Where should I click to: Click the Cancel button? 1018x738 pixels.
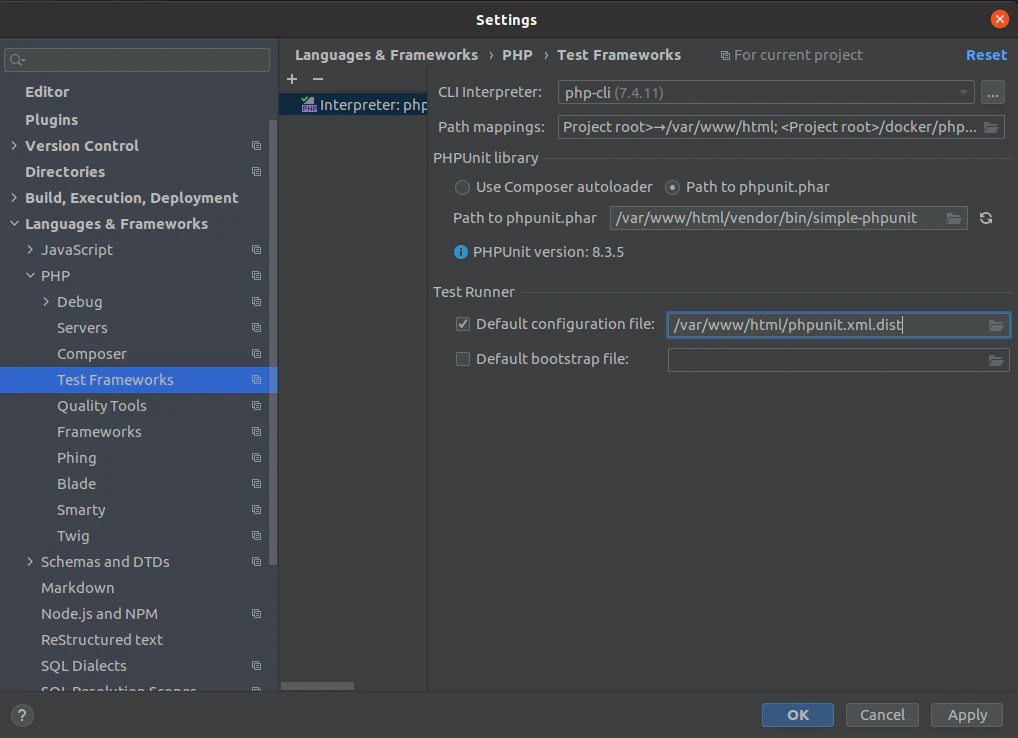point(882,715)
